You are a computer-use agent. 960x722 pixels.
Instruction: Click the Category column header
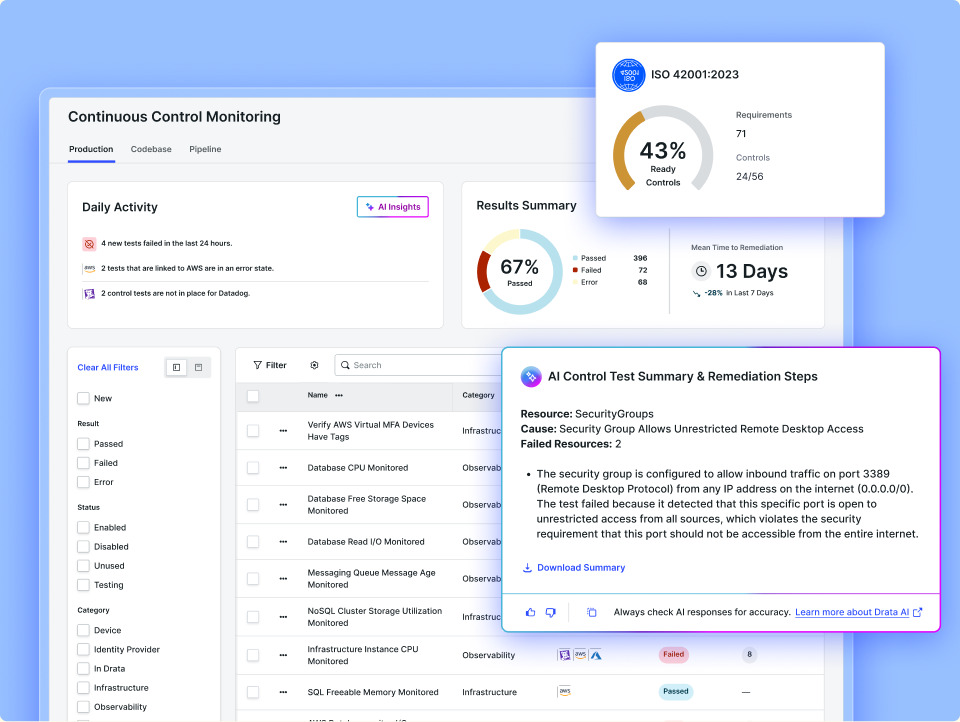pyautogui.click(x=478, y=395)
